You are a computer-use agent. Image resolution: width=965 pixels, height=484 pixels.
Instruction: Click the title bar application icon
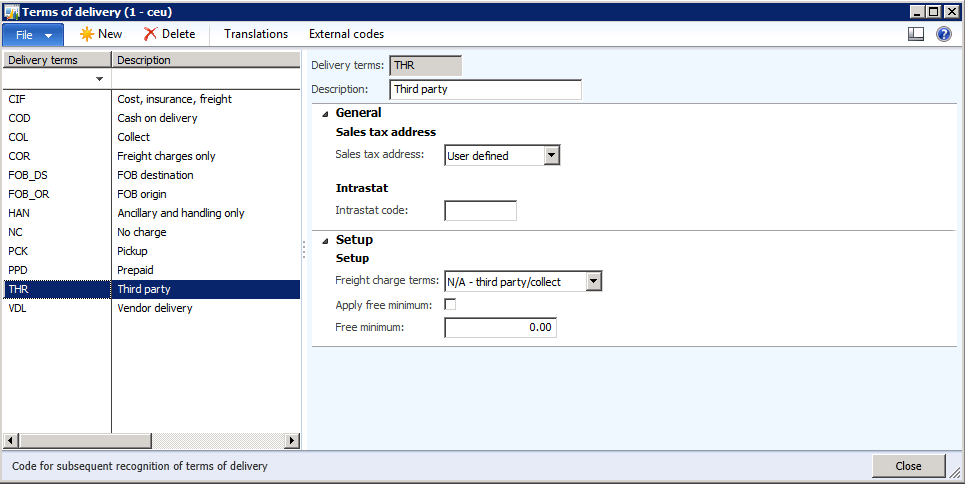coord(12,11)
